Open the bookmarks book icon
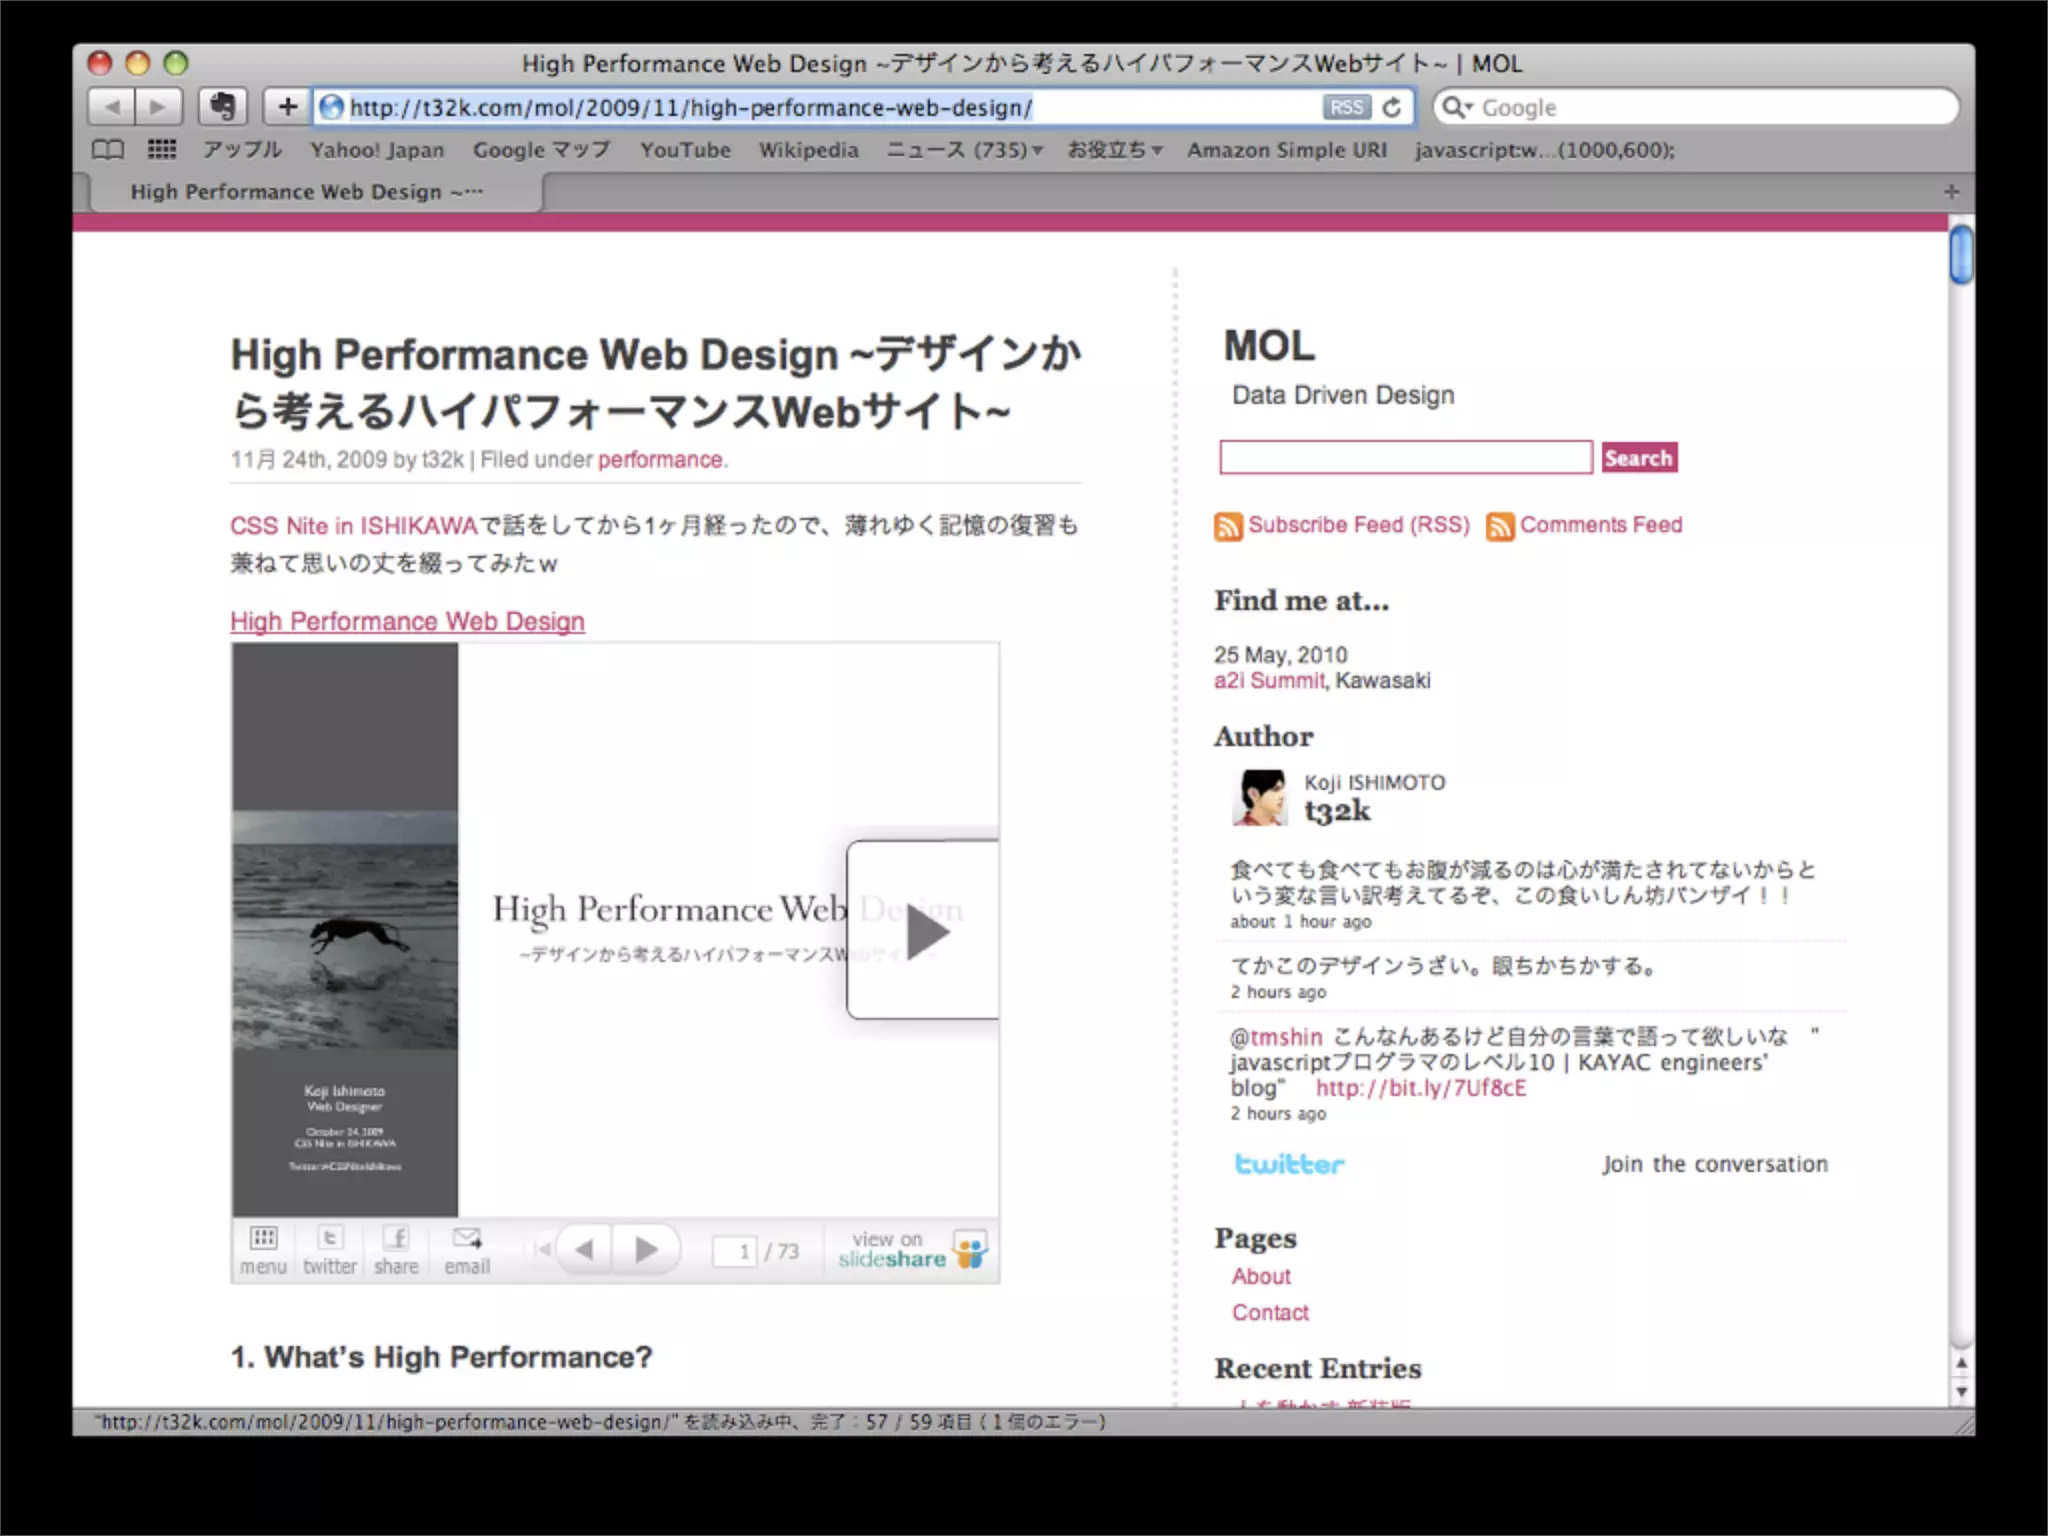The height and width of the screenshot is (1536, 2048). 108,150
